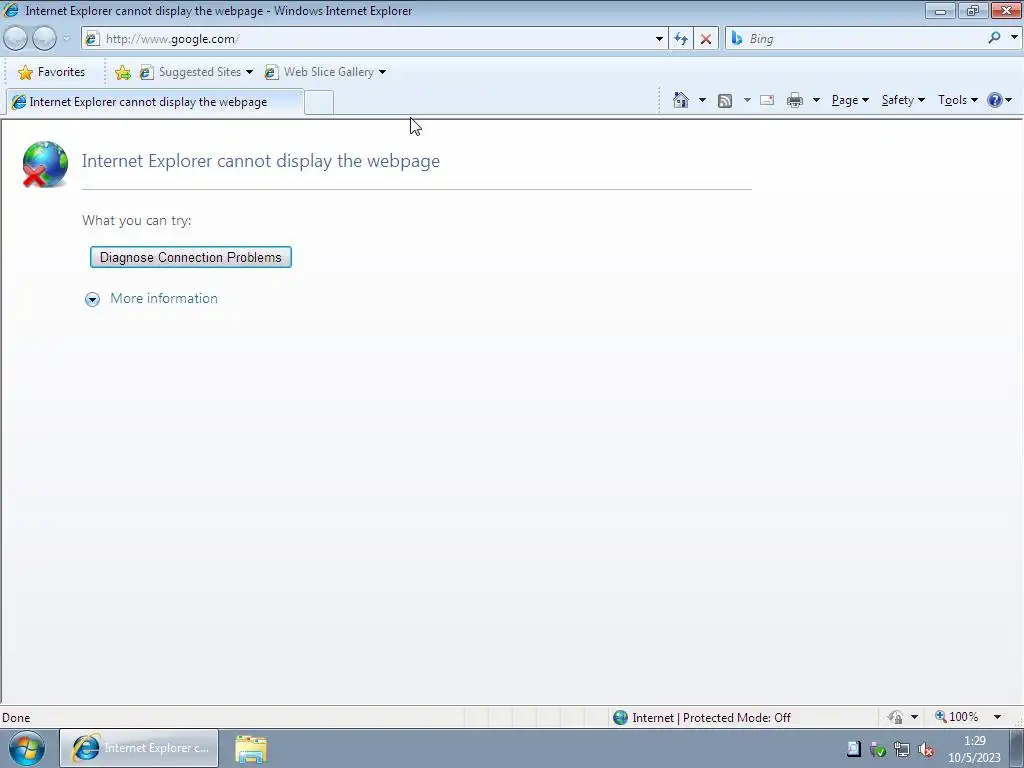The image size is (1024, 768).
Task: Expand More information section arrow
Action: pyautogui.click(x=92, y=299)
